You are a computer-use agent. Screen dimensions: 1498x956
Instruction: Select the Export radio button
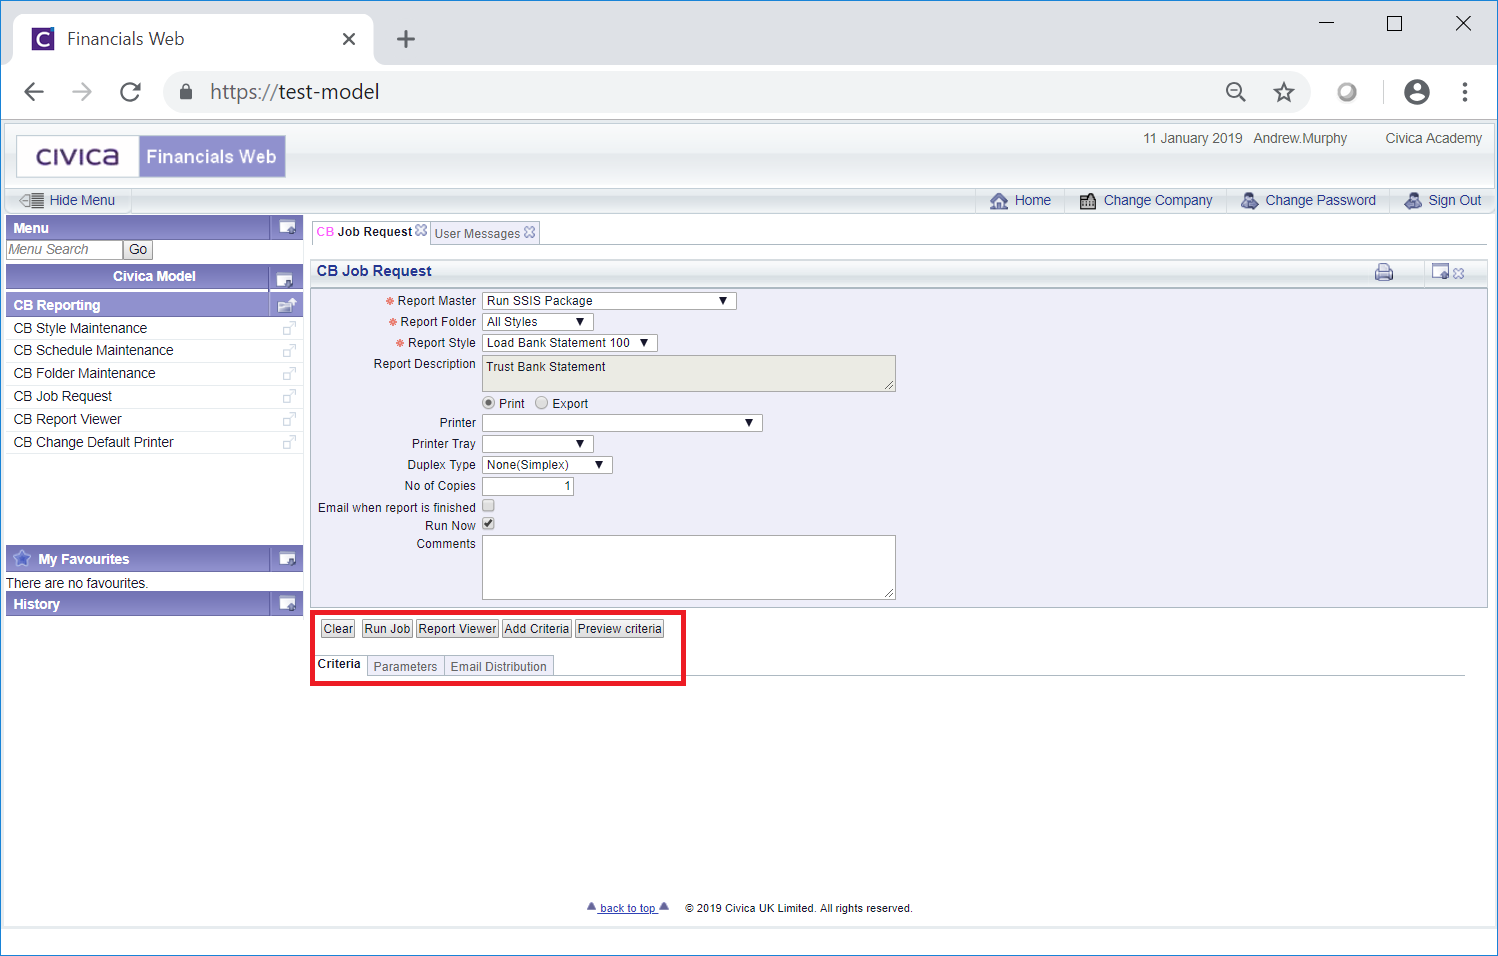coord(542,403)
